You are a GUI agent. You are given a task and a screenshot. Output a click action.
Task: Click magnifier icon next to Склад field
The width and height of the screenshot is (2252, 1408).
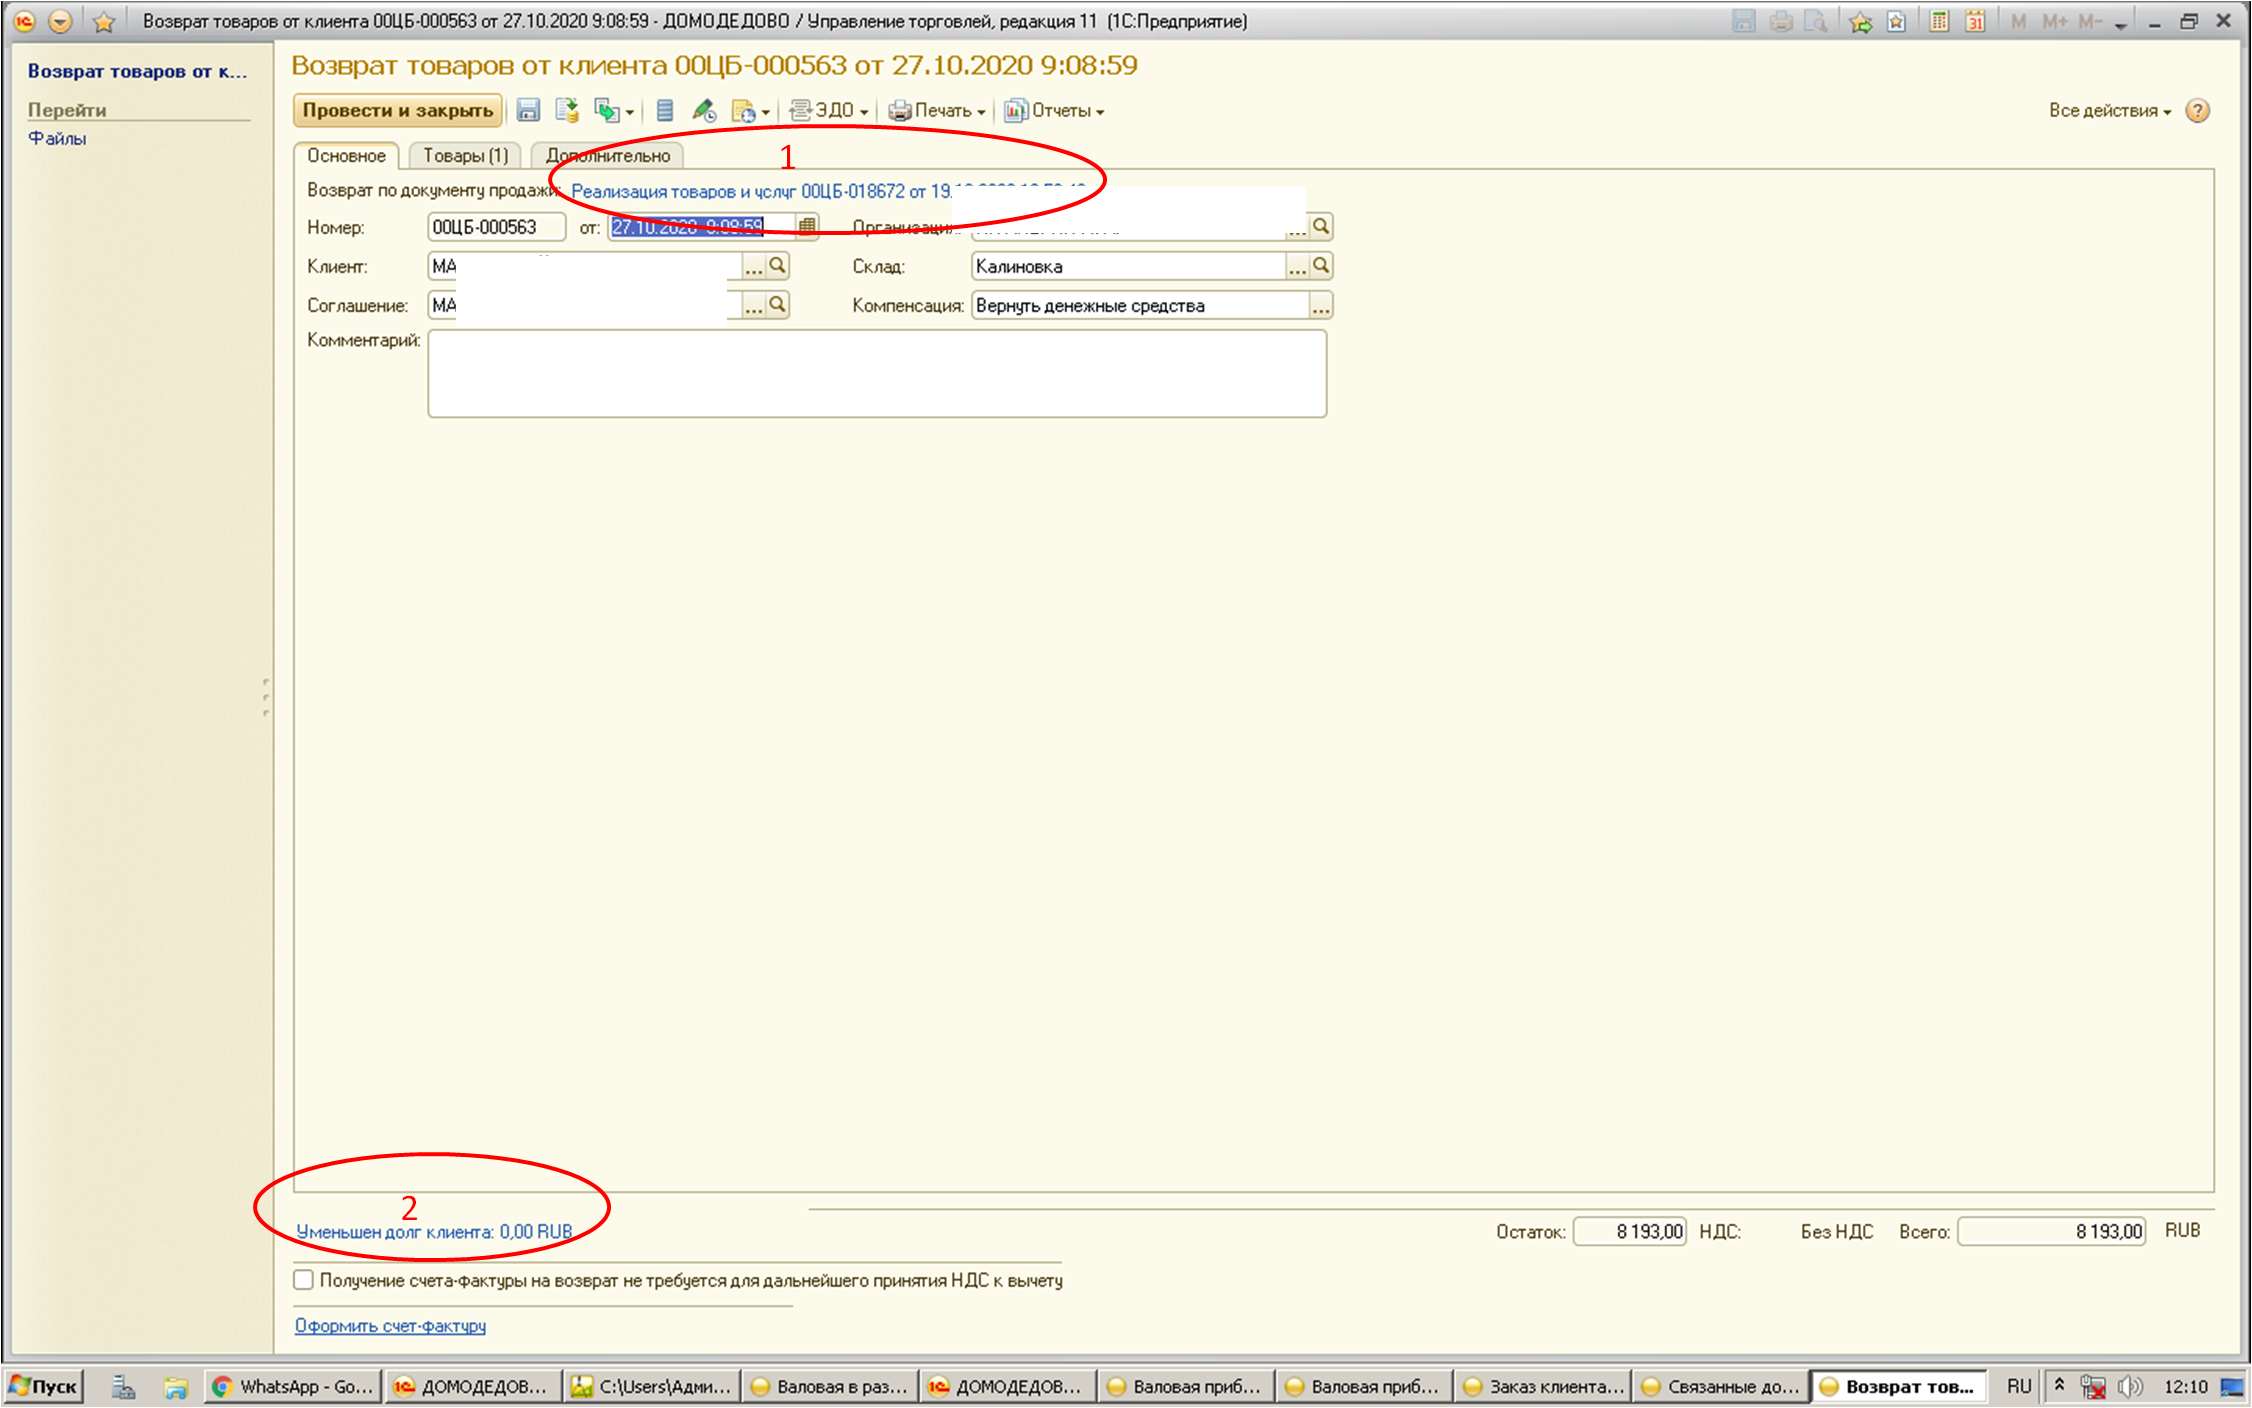click(x=1321, y=266)
